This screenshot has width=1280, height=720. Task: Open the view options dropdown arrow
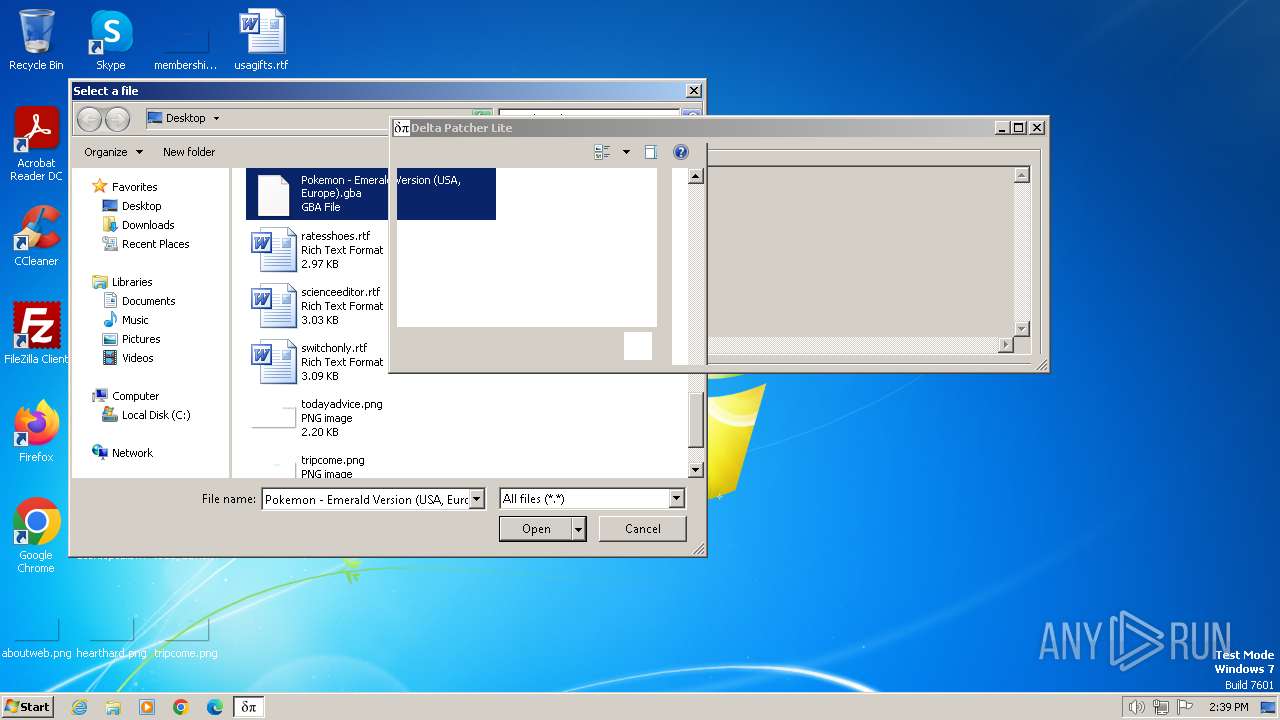626,152
